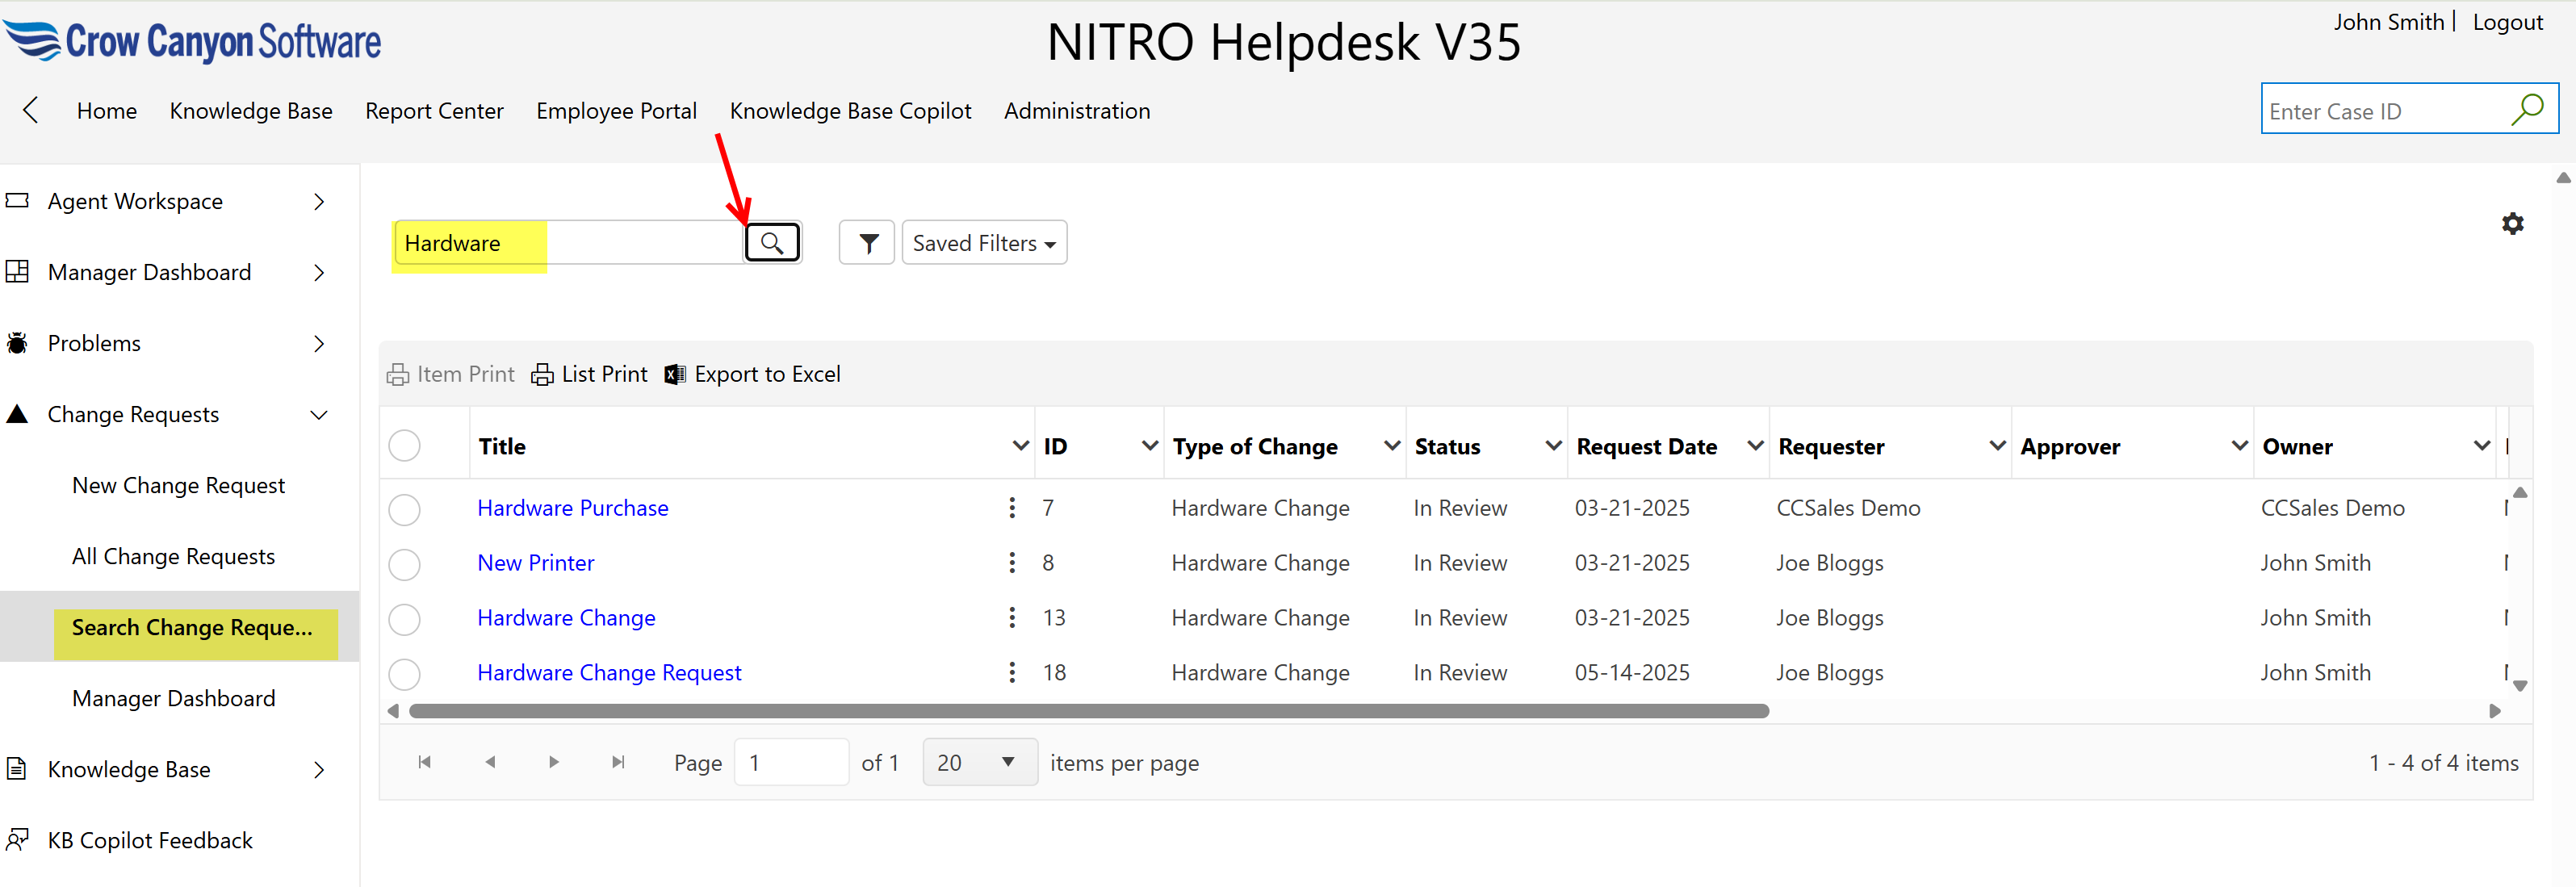Open the Hardware Change Request link
This screenshot has height=887, width=2576.
point(609,673)
